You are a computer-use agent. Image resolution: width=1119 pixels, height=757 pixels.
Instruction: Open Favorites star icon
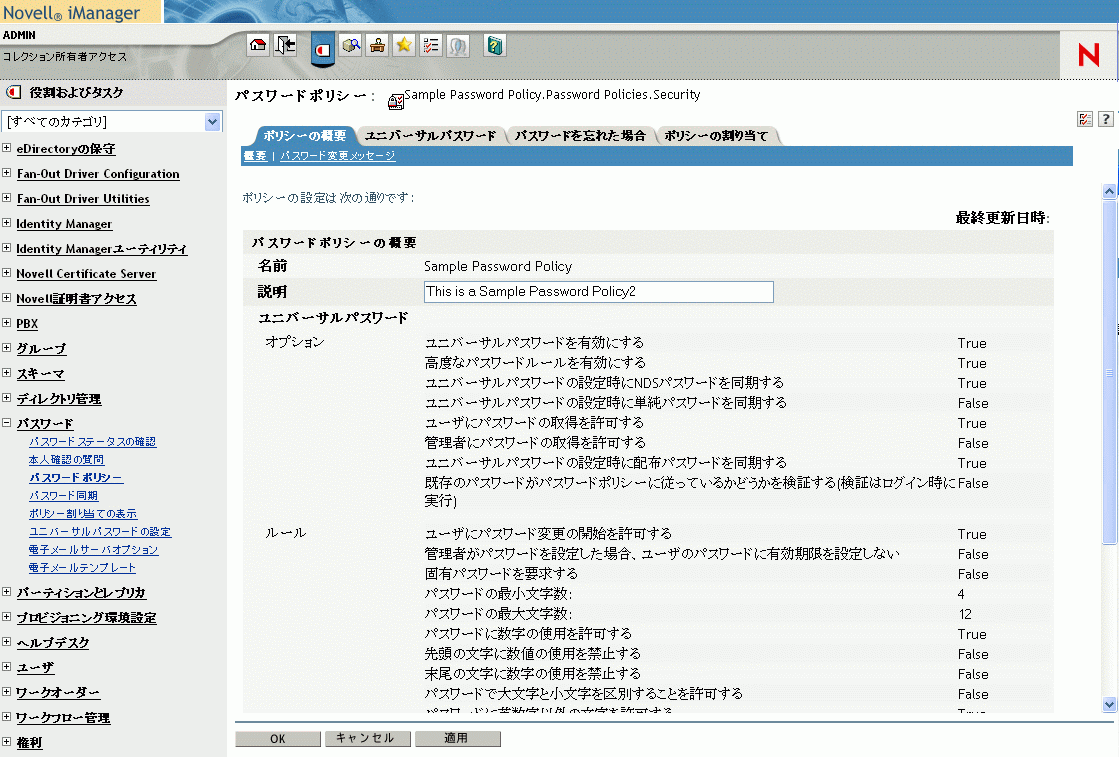404,46
